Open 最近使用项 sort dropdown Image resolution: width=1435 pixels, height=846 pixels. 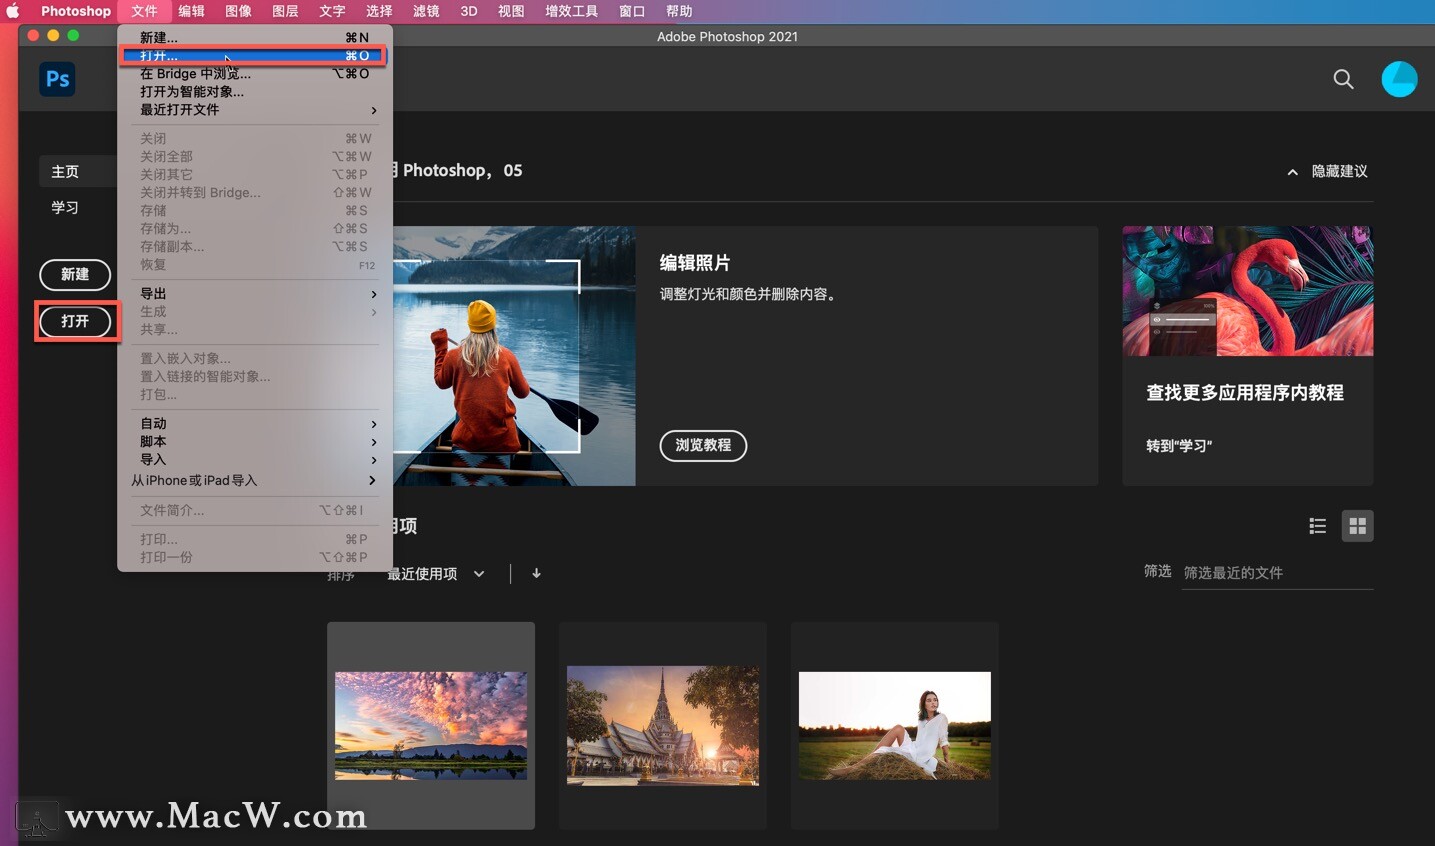436,574
